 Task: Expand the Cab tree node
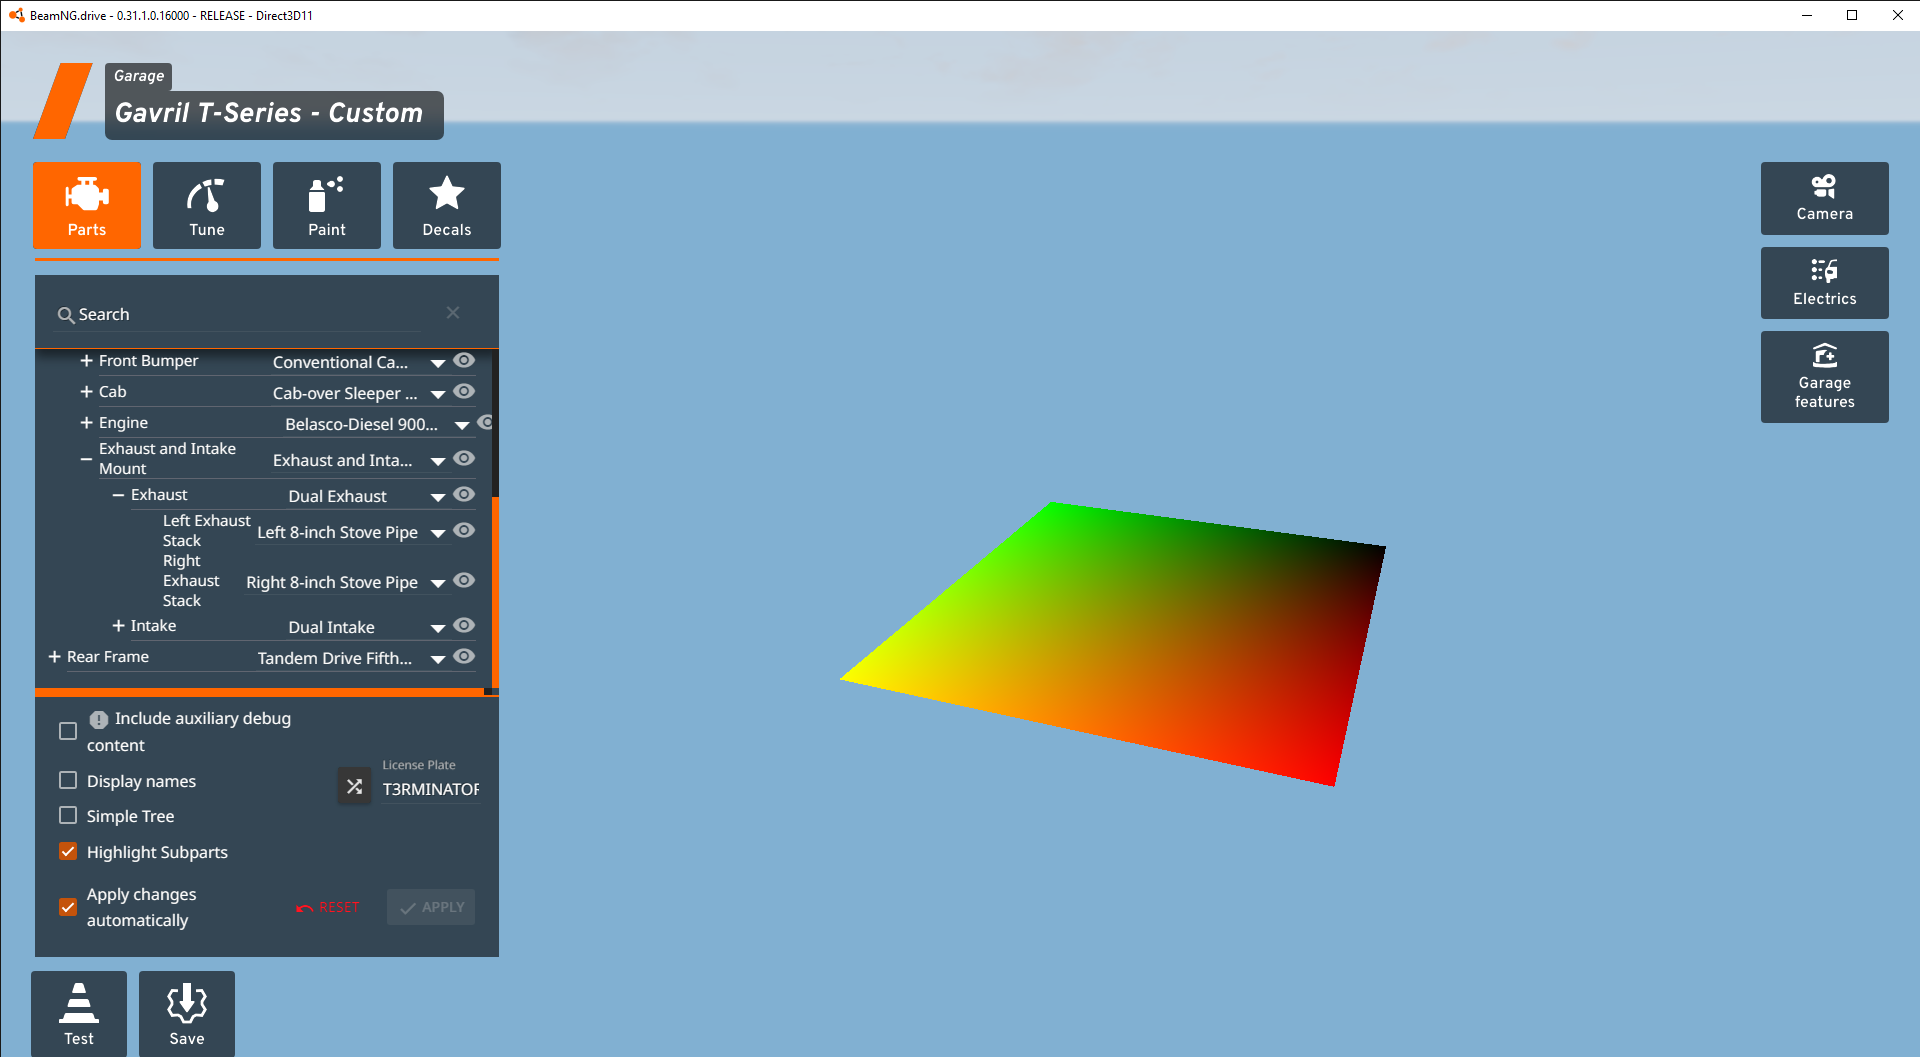coord(87,392)
